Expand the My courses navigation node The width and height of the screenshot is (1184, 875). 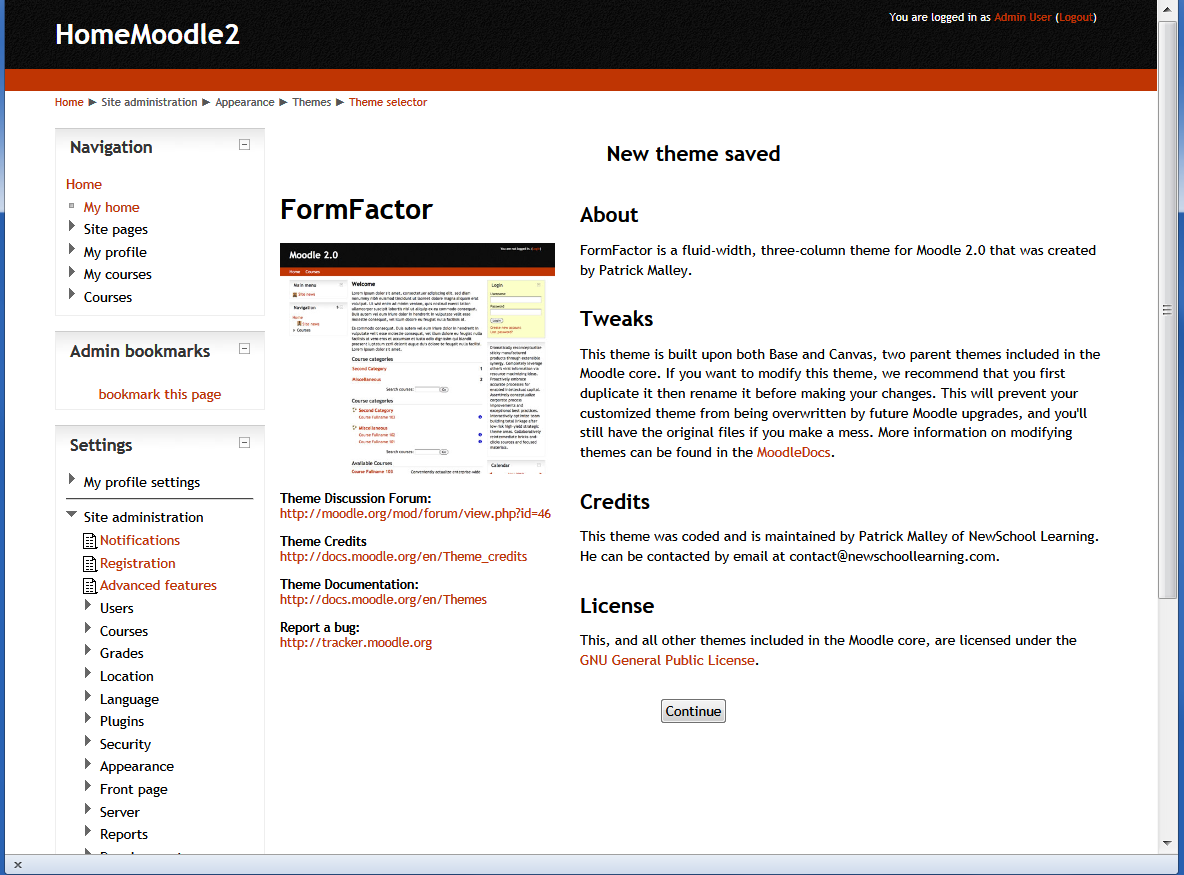pos(72,273)
